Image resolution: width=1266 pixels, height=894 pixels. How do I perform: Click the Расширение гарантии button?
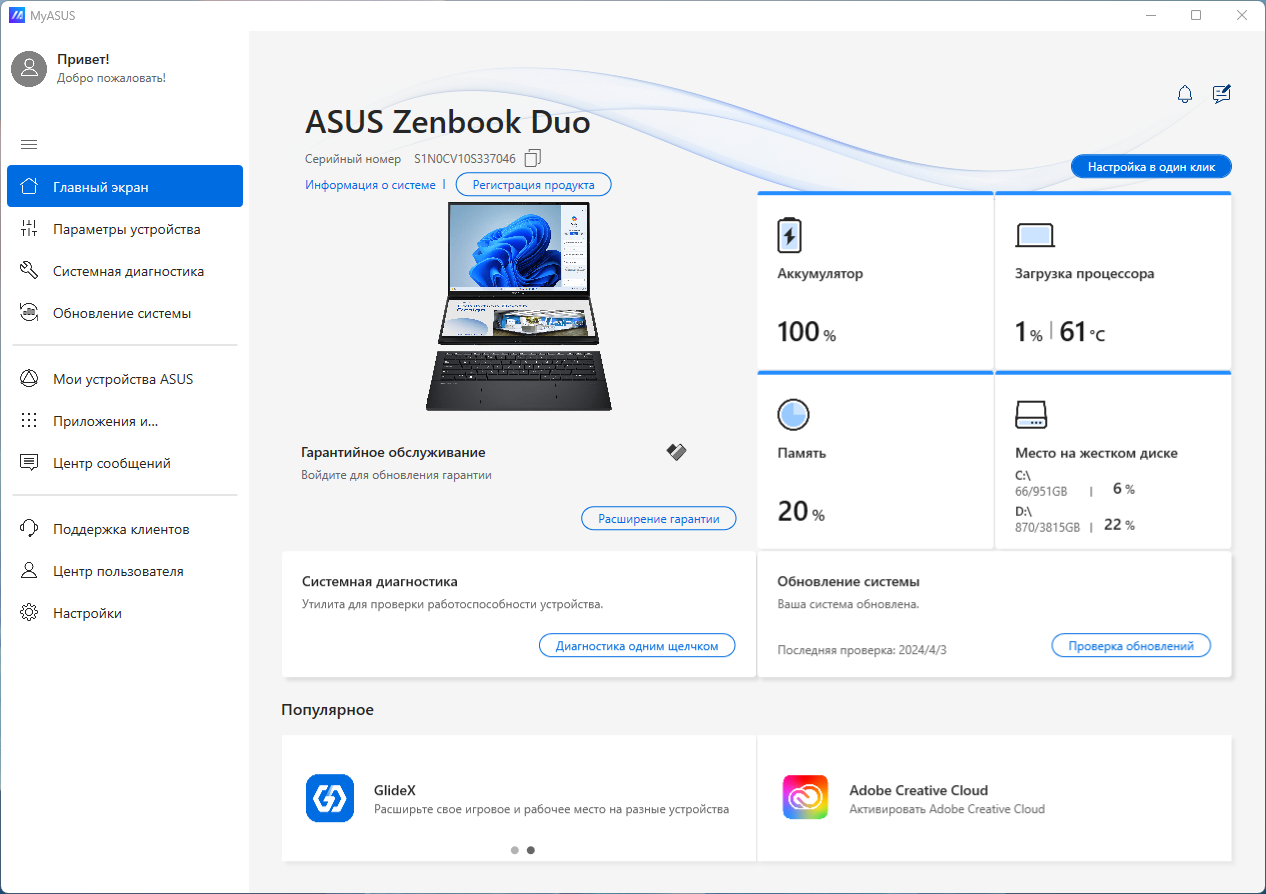coord(658,518)
